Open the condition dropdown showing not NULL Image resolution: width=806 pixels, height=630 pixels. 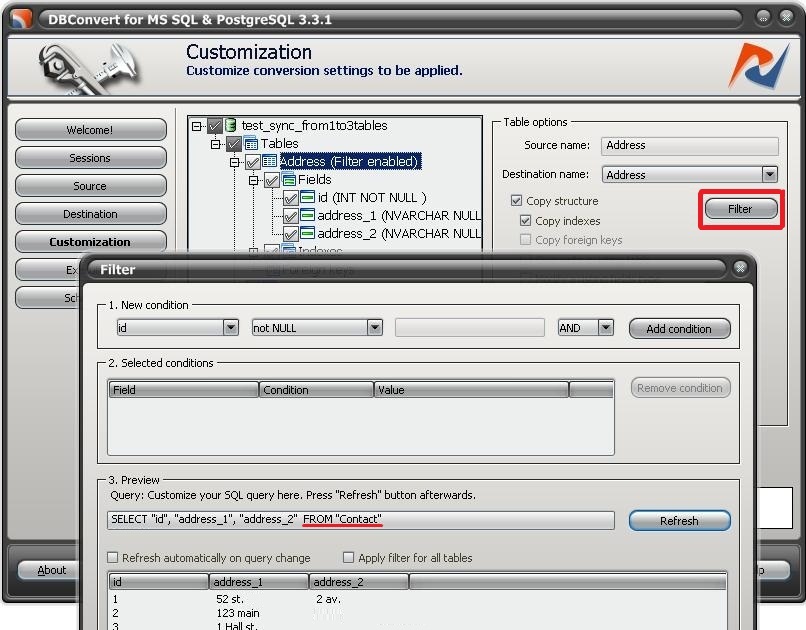pyautogui.click(x=375, y=327)
